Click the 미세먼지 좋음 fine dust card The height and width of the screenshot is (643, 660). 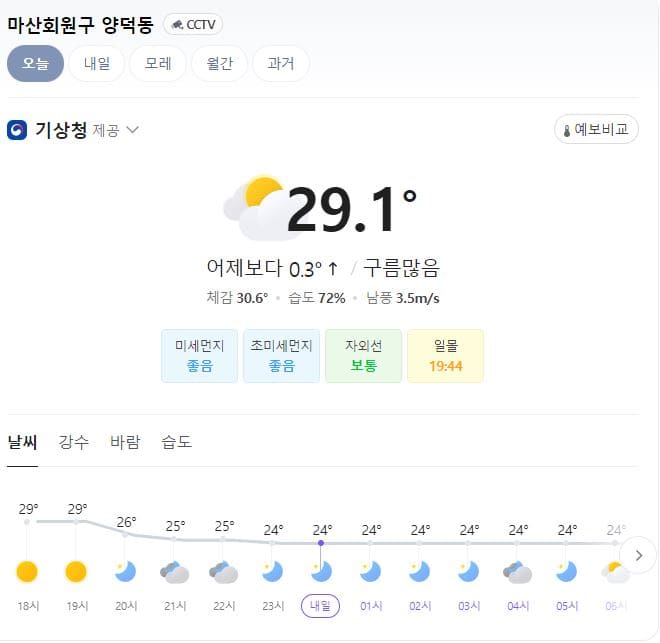point(200,356)
